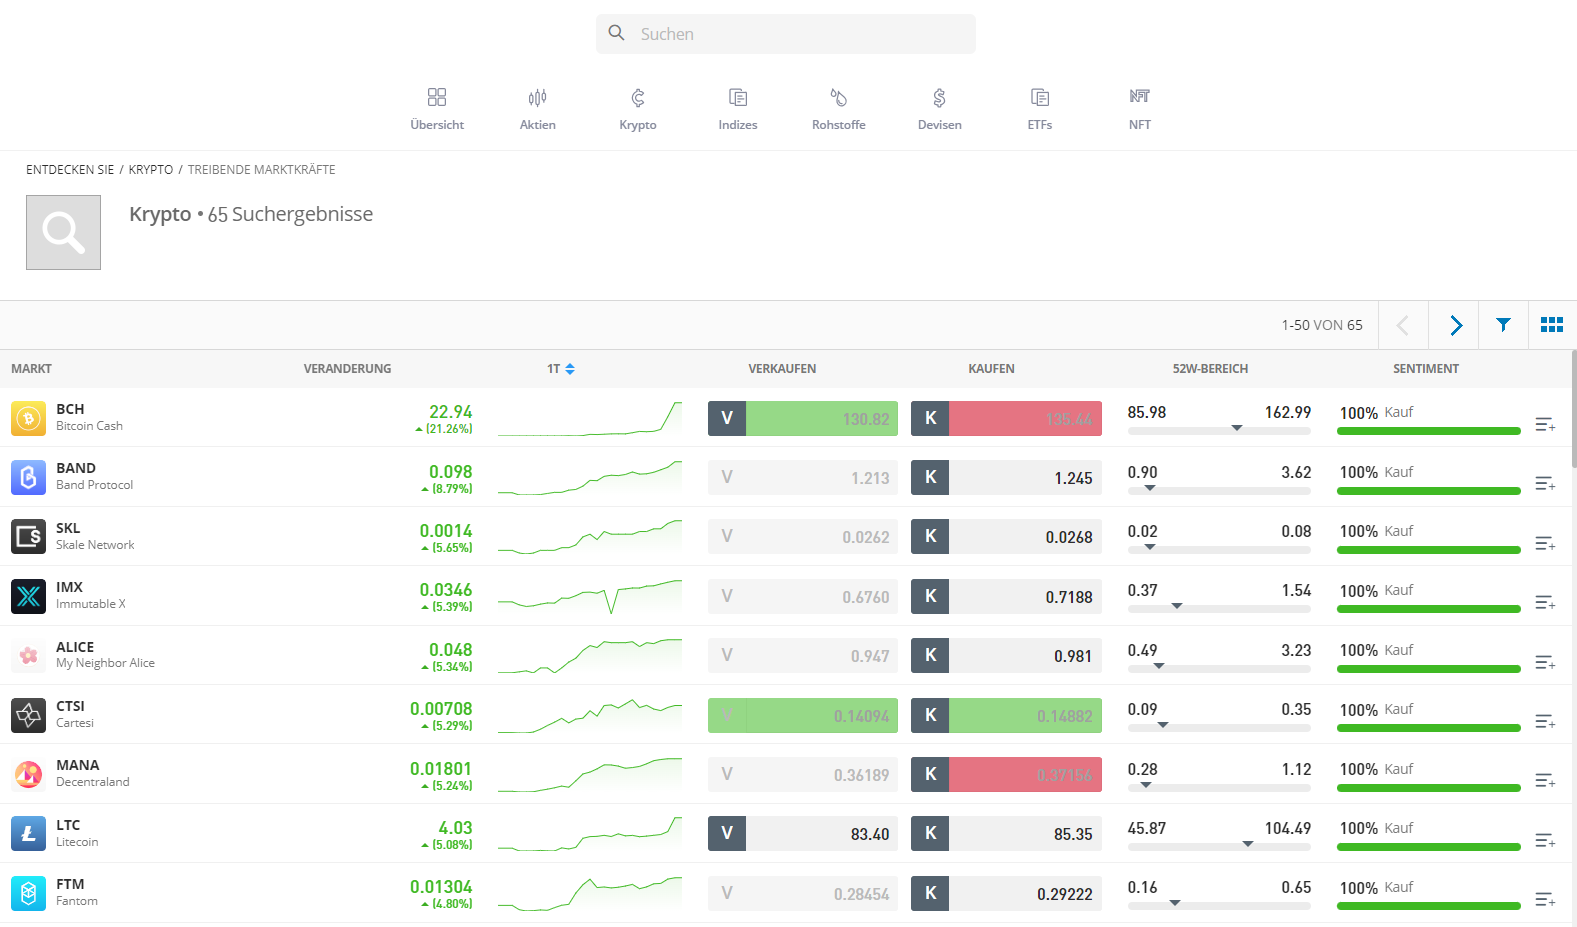
Task: Add ALICE to watchlist icon
Action: (x=1545, y=663)
